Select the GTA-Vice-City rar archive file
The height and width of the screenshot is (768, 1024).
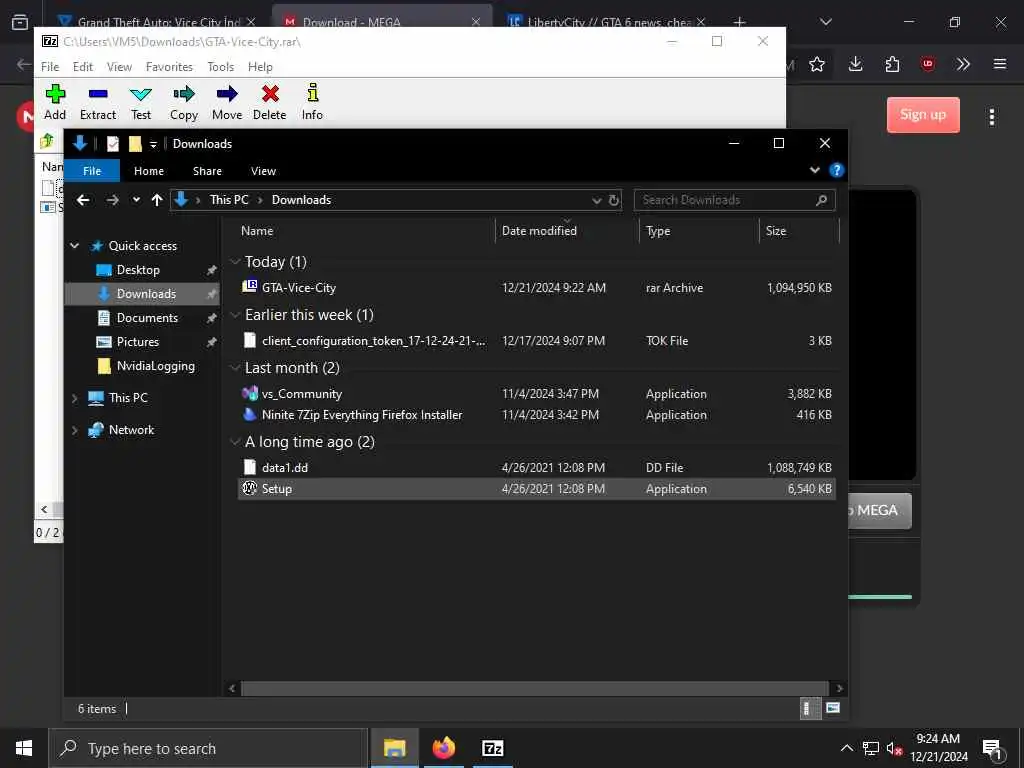click(537, 287)
